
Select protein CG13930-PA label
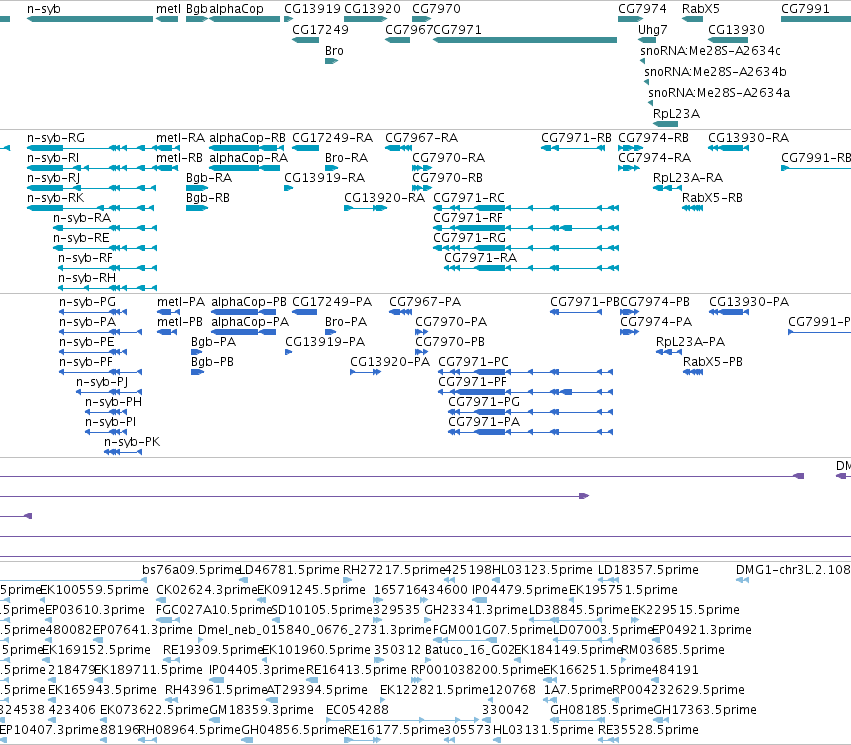(x=749, y=302)
